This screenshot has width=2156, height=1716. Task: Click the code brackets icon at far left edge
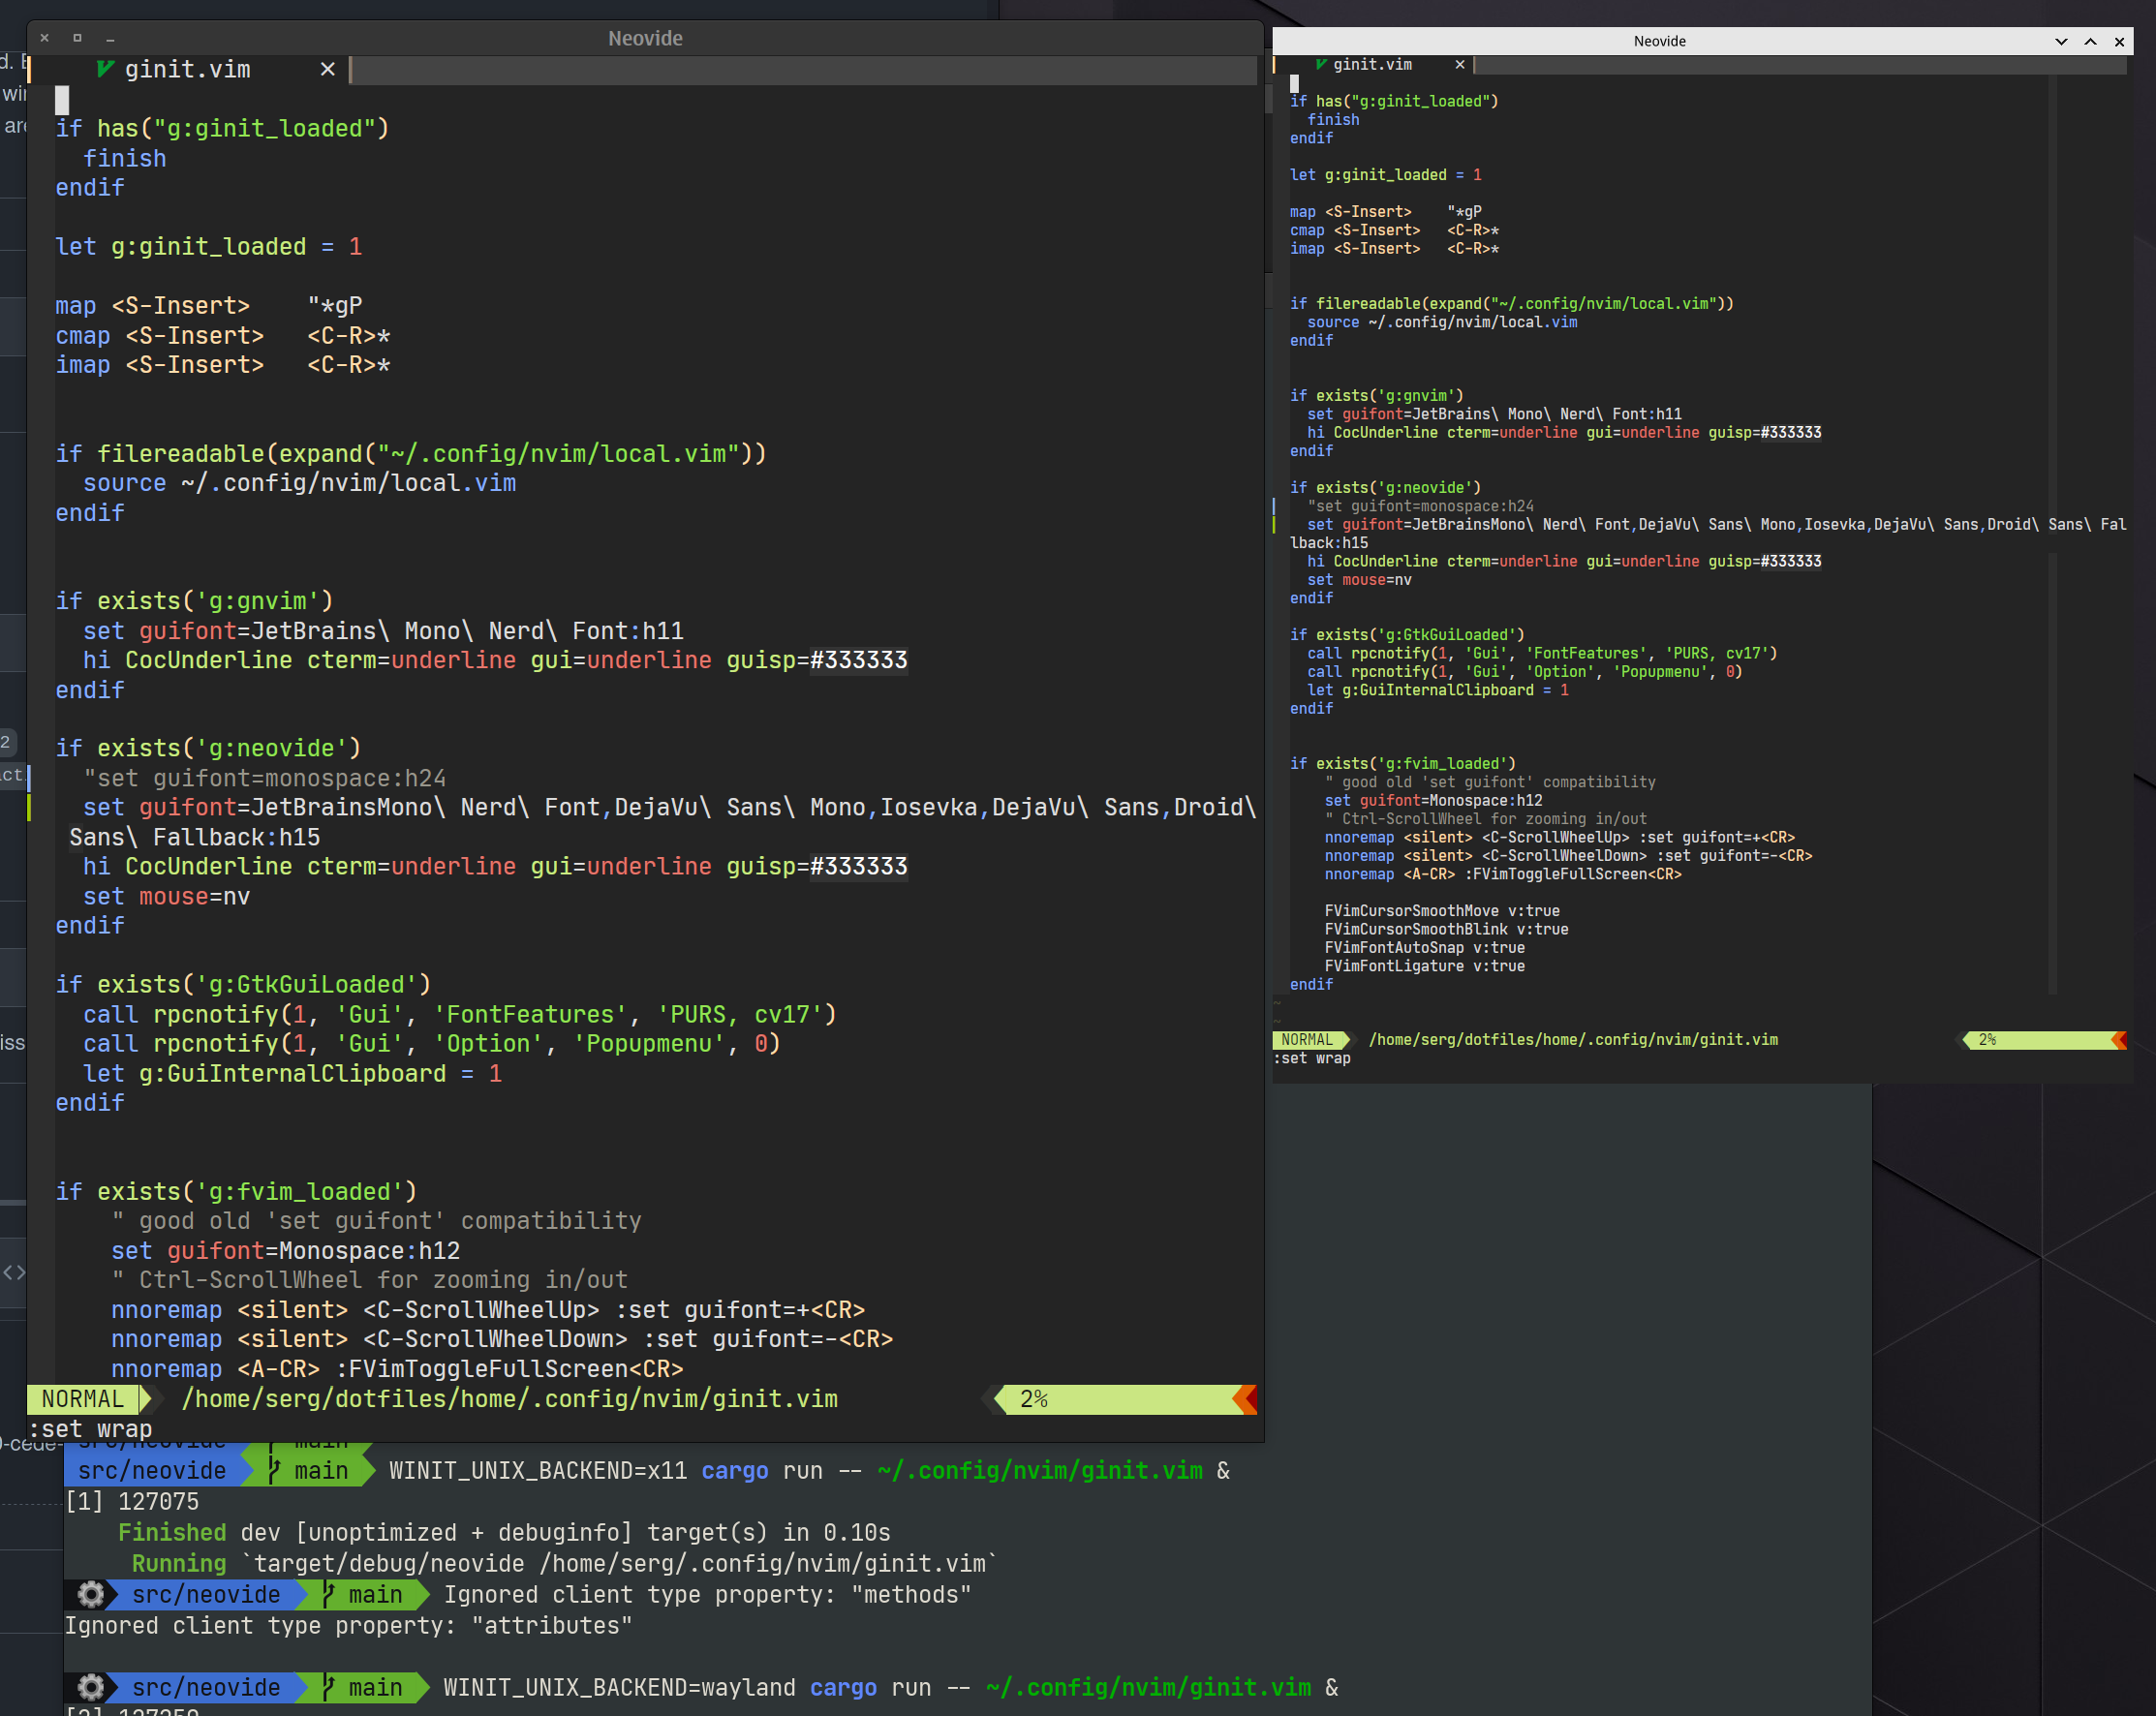tap(14, 1272)
